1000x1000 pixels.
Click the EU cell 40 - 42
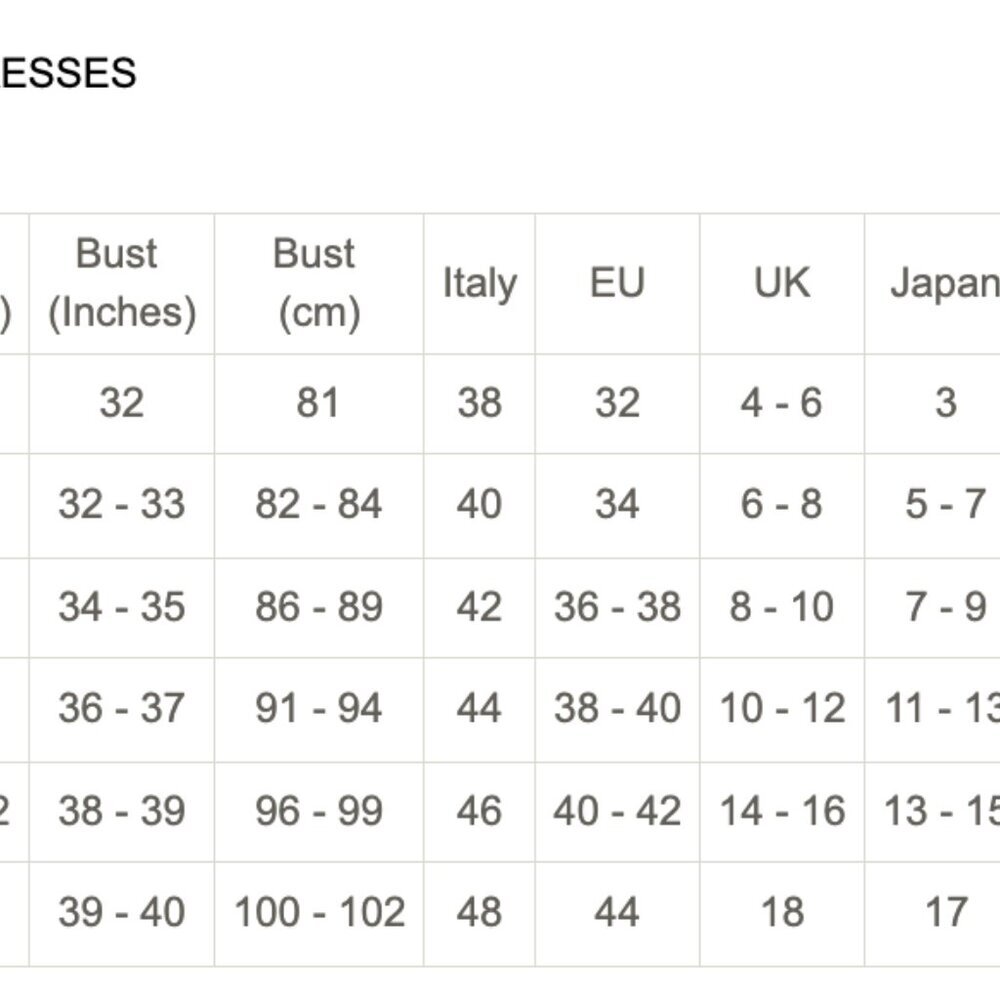617,812
